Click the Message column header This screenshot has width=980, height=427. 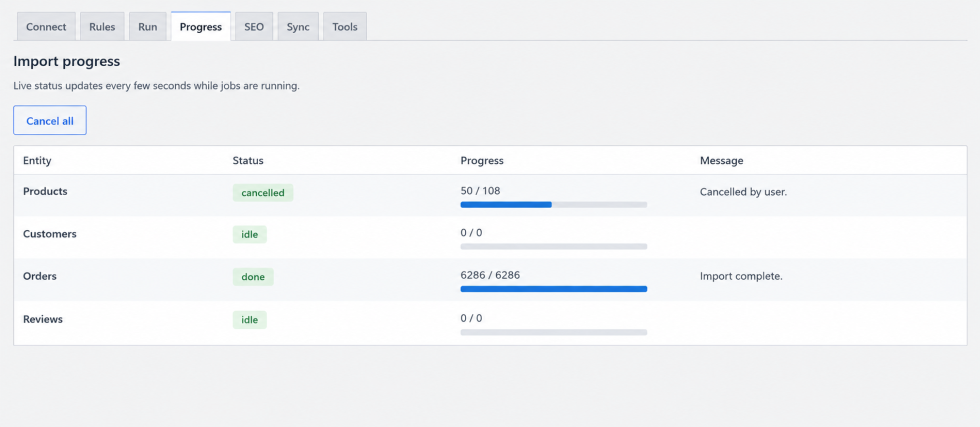(x=722, y=161)
